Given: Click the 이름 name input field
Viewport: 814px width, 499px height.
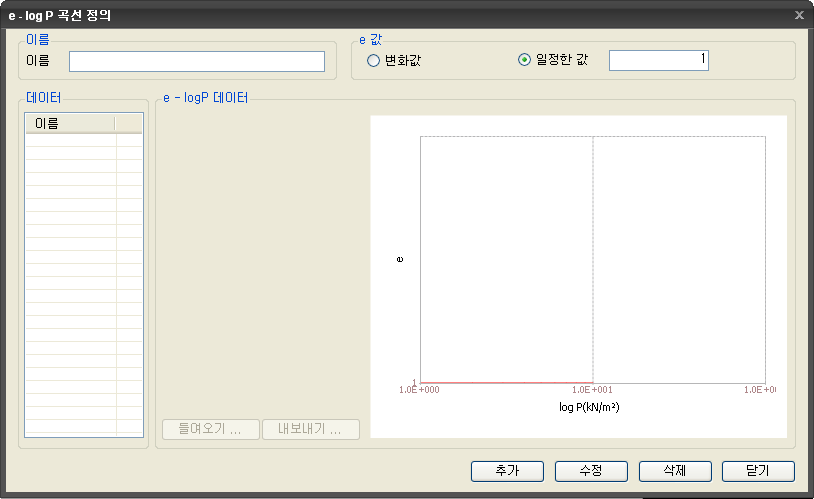Looking at the screenshot, I should click(x=197, y=62).
